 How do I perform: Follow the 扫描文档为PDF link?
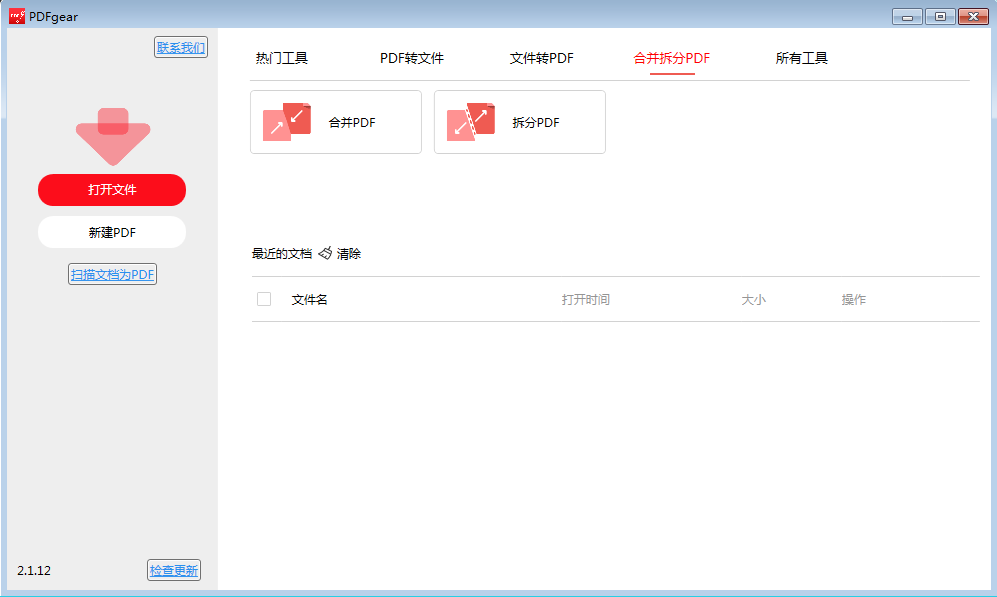(112, 275)
